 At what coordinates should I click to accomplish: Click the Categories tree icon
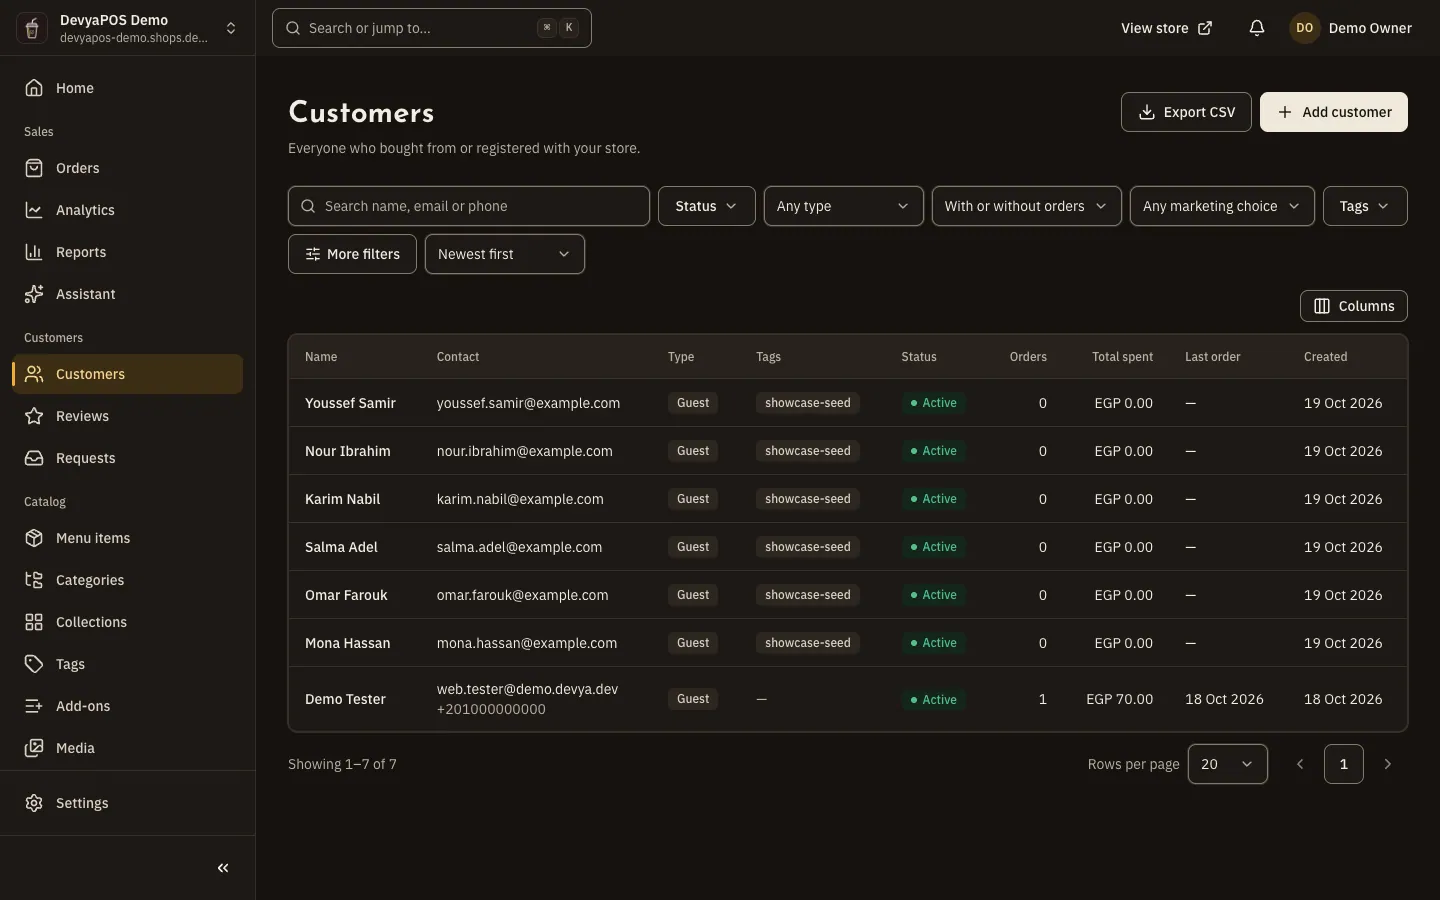click(34, 580)
